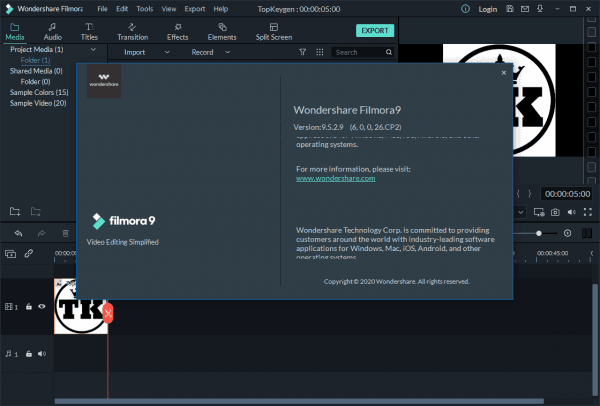Viewport: 600px width, 406px height.
Task: Select the Split Screen tab
Action: coord(273,30)
